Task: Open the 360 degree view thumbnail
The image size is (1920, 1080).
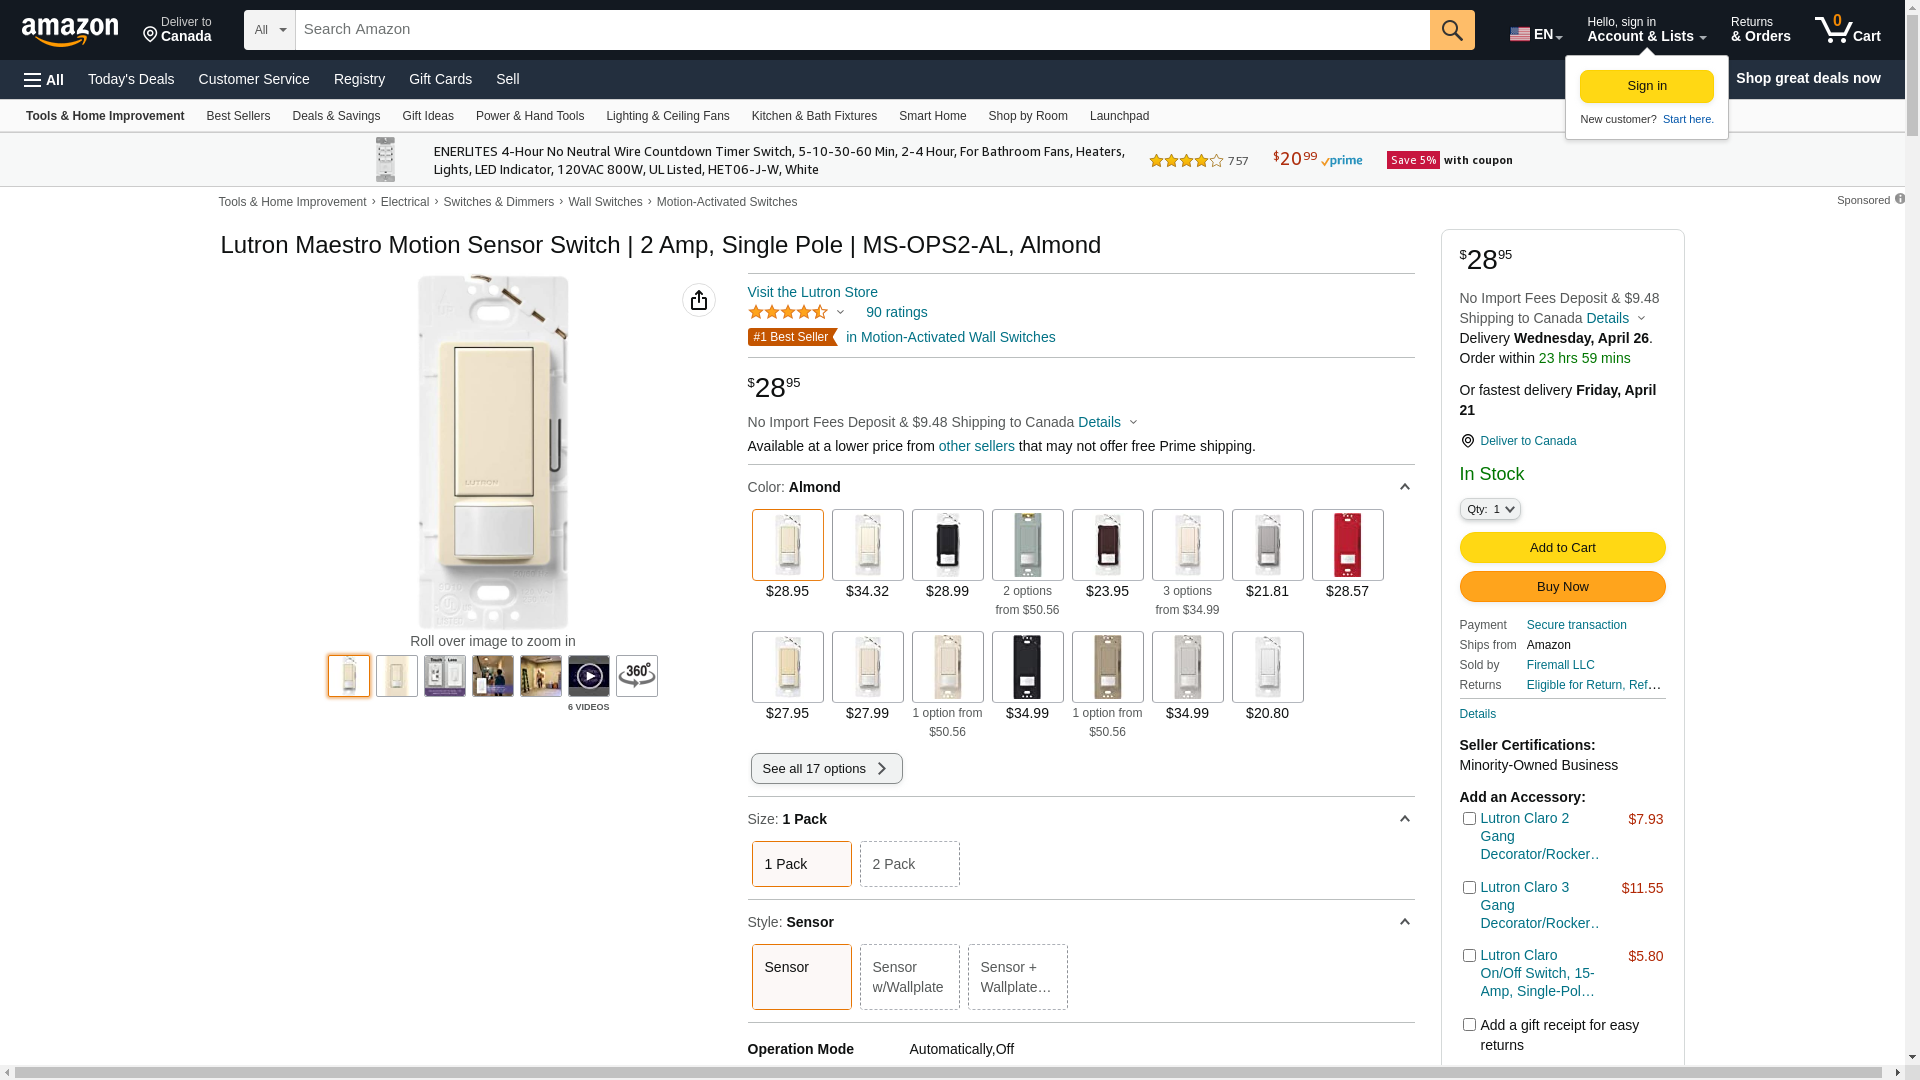Action: coord(636,676)
